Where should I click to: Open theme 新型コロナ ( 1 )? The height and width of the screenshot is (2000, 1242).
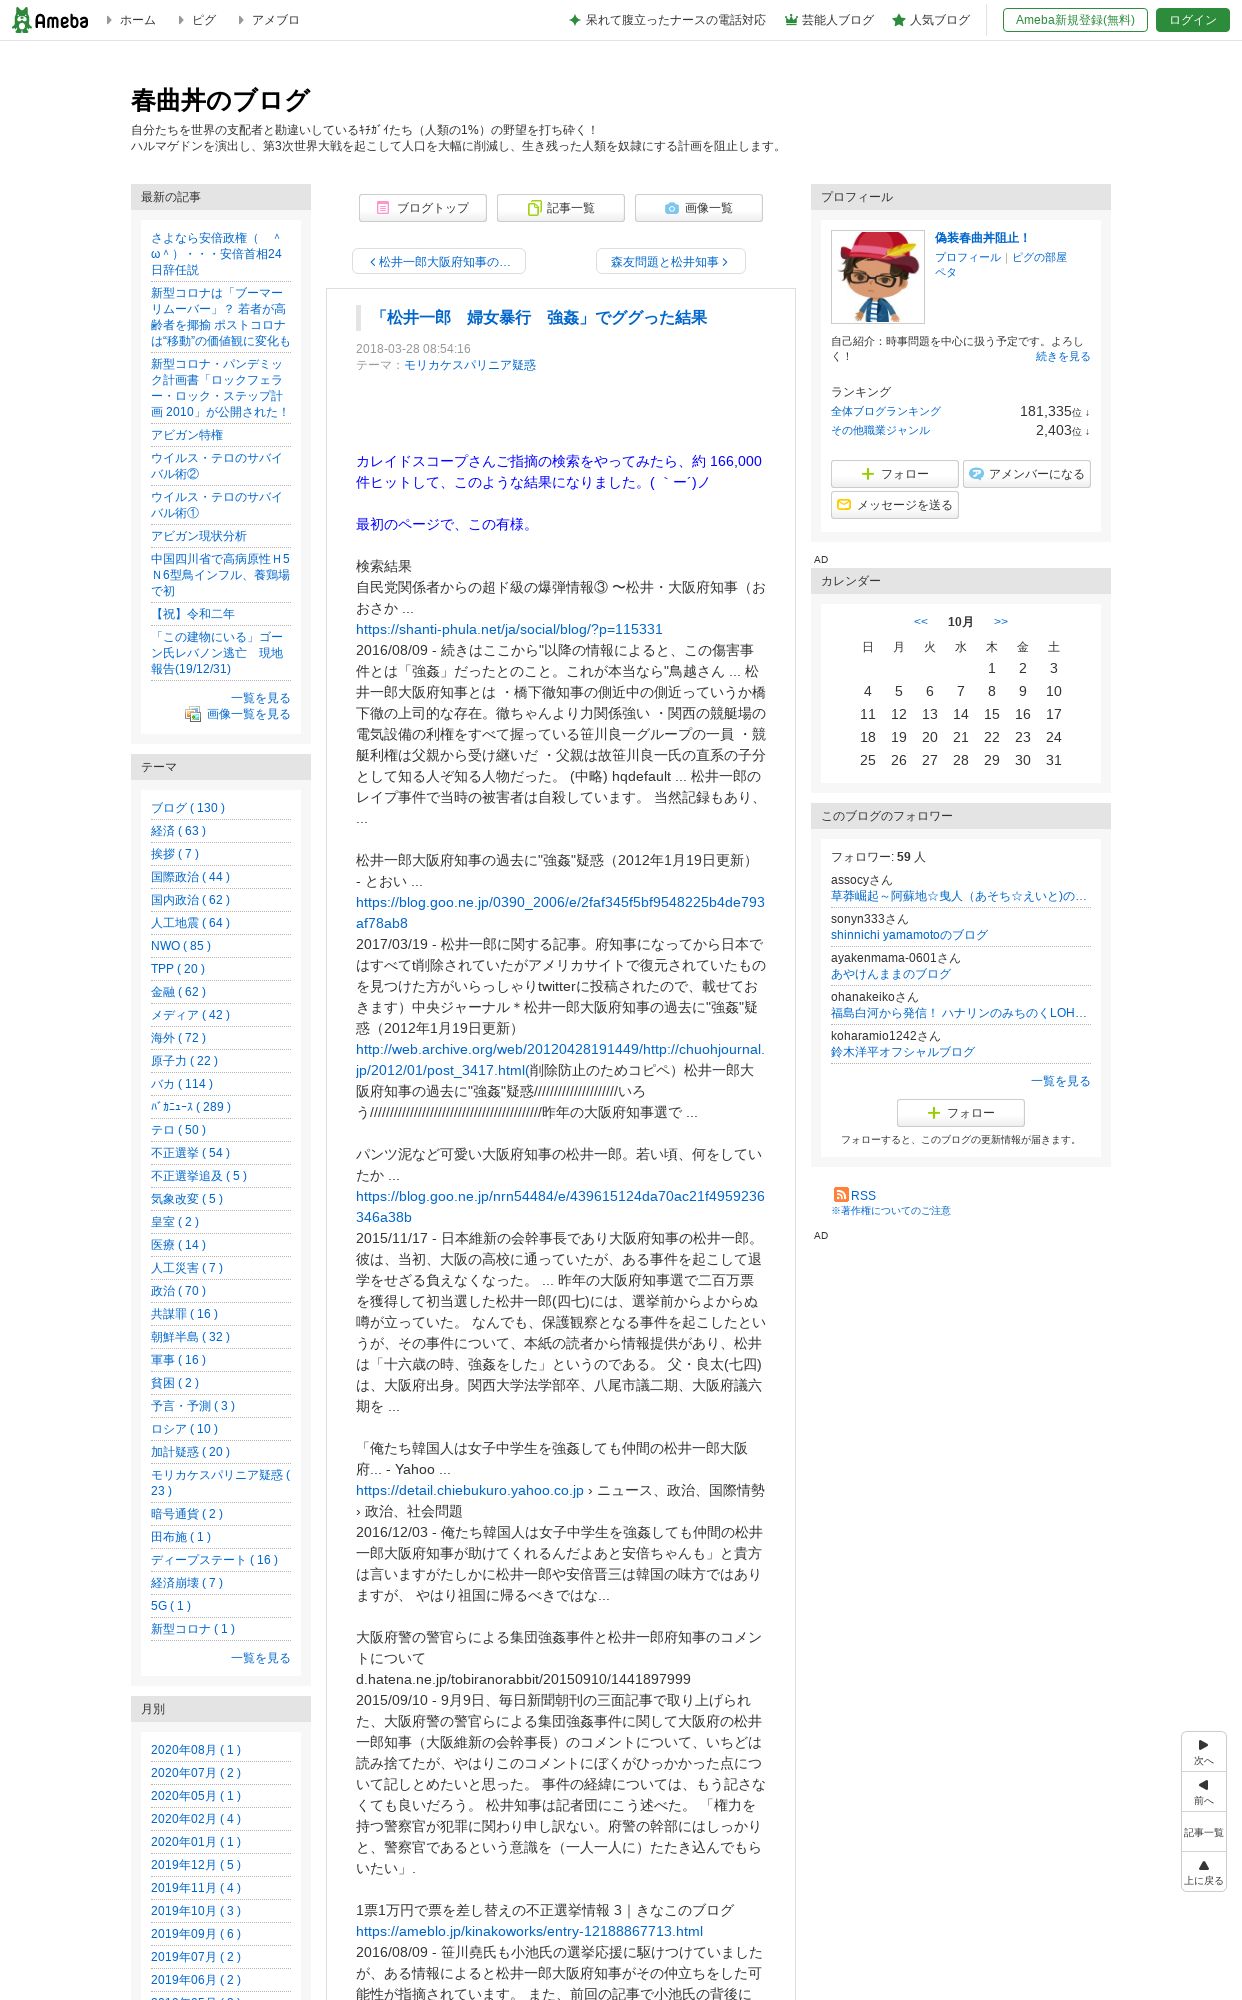click(x=194, y=1629)
